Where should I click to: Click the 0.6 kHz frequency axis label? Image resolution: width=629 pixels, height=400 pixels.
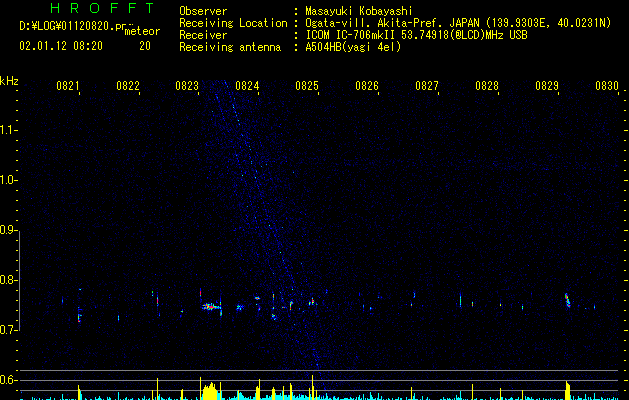coord(8,380)
